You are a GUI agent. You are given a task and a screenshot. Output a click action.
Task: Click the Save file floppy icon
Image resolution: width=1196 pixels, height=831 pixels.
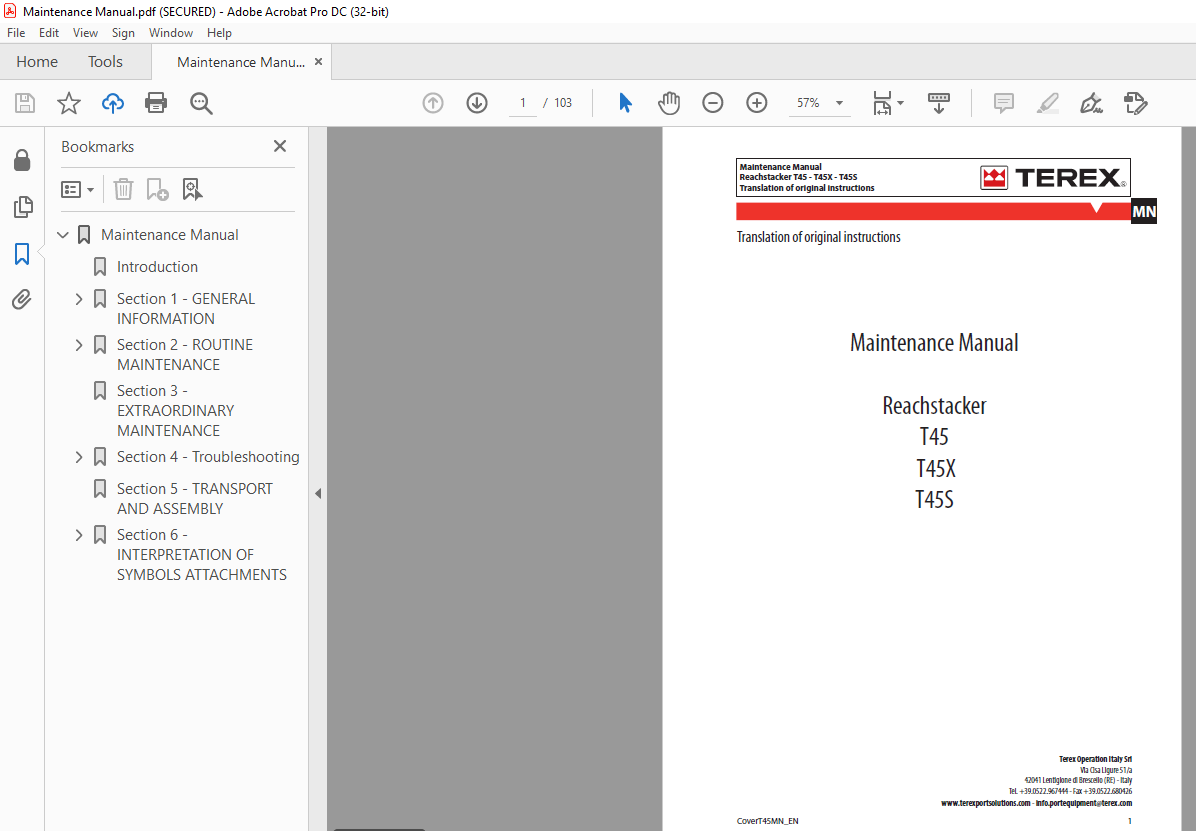(x=24, y=103)
